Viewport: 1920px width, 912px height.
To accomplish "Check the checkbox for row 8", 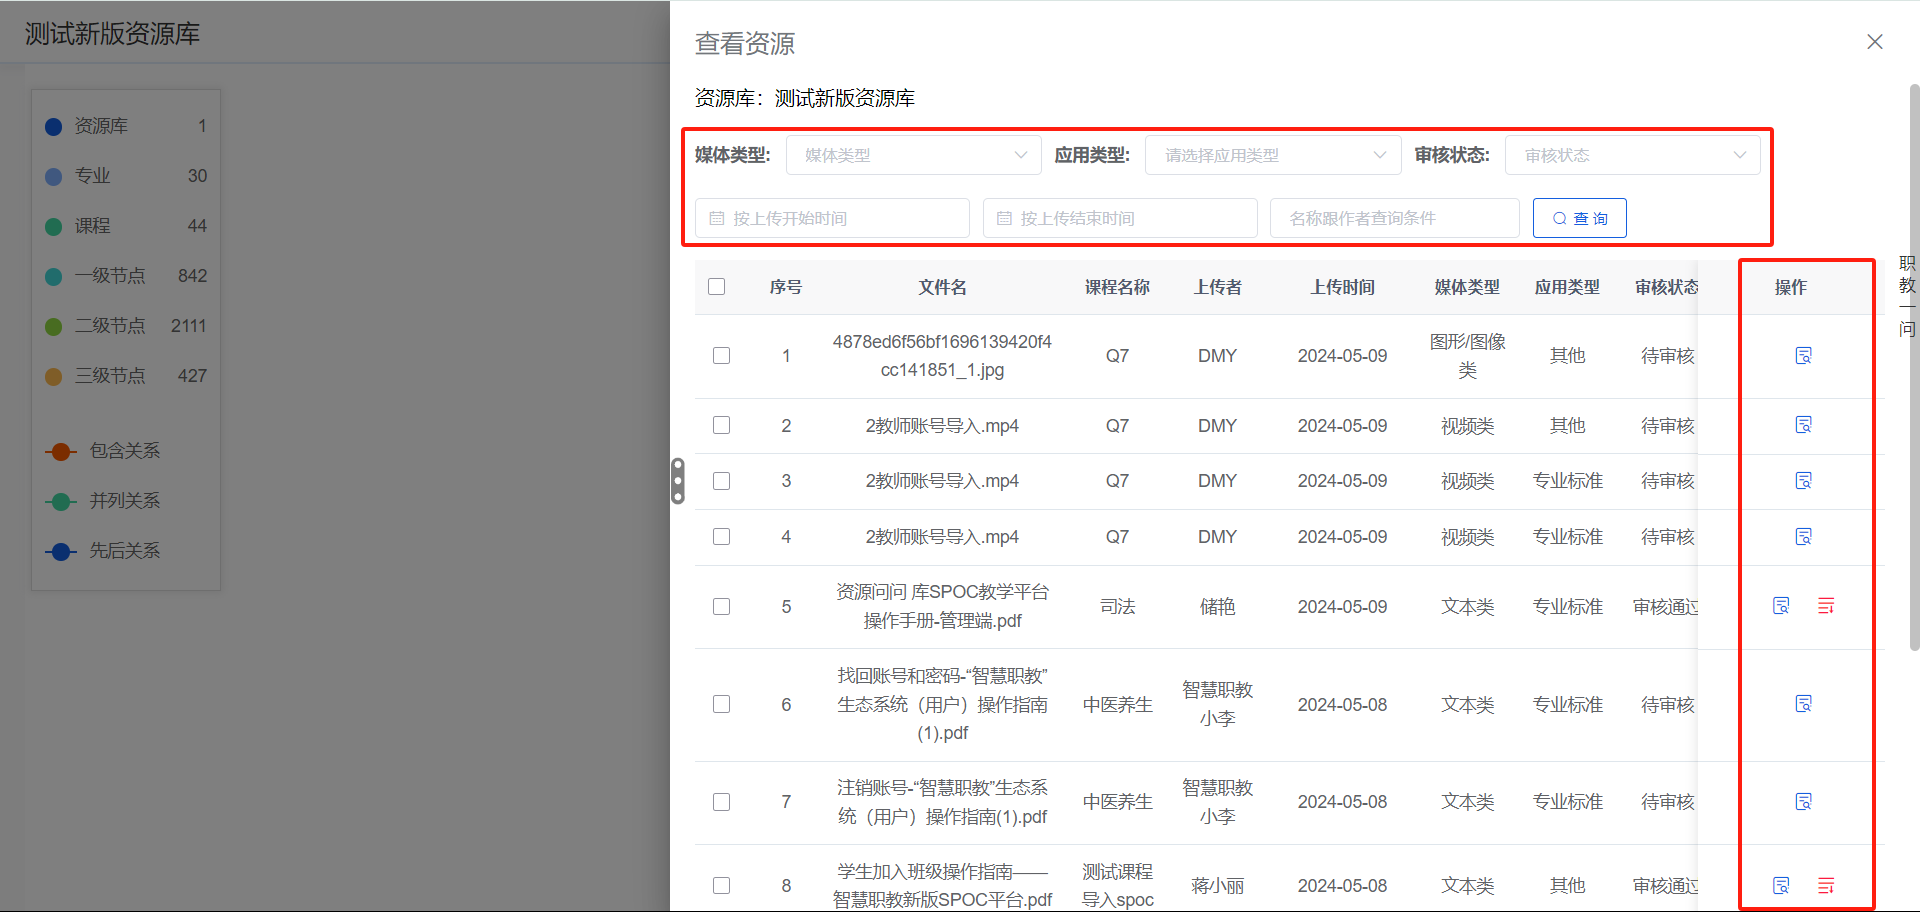I will point(721,886).
